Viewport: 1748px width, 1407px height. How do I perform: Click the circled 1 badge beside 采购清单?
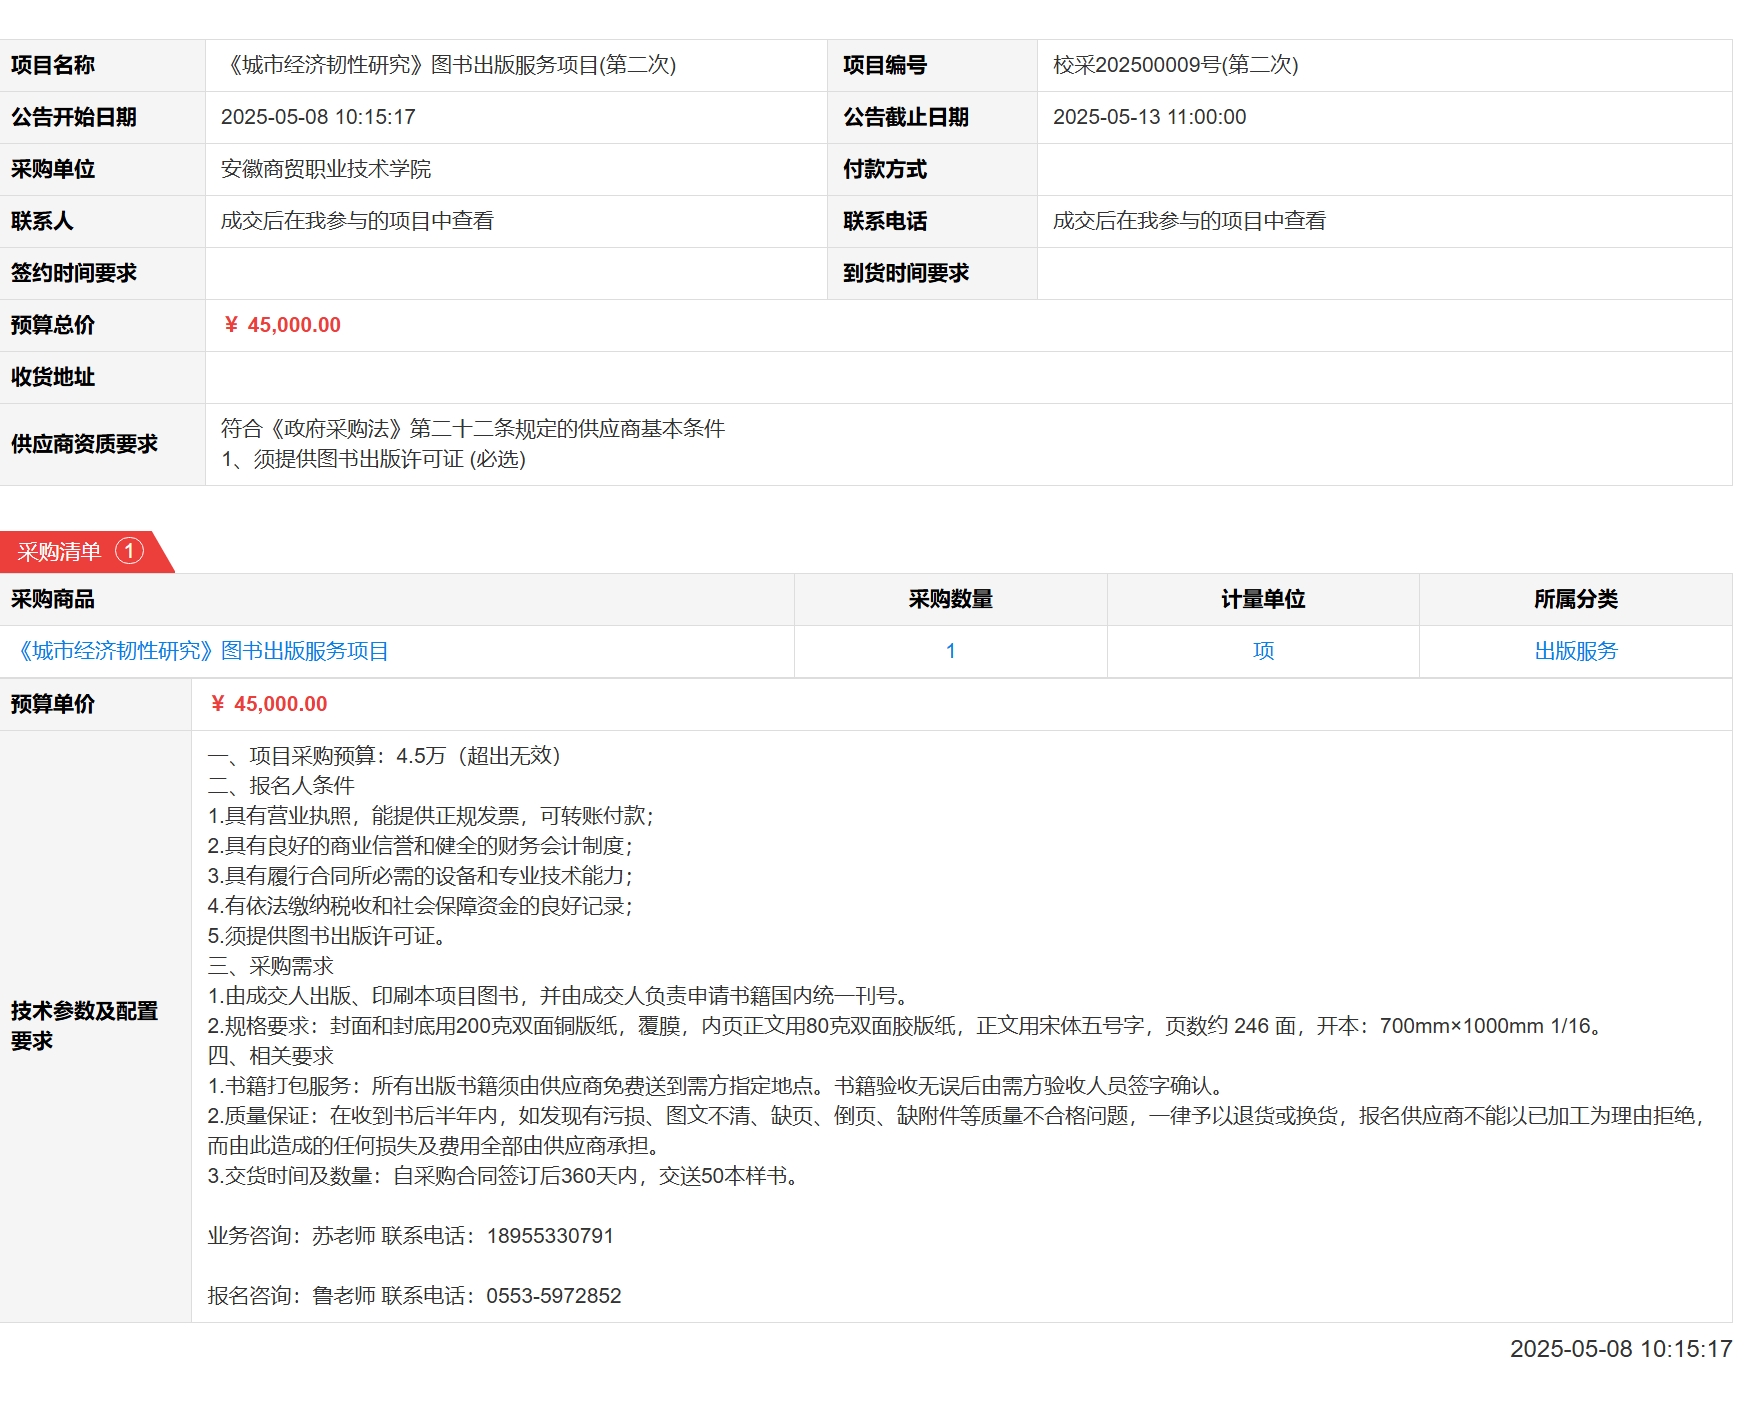(x=129, y=551)
